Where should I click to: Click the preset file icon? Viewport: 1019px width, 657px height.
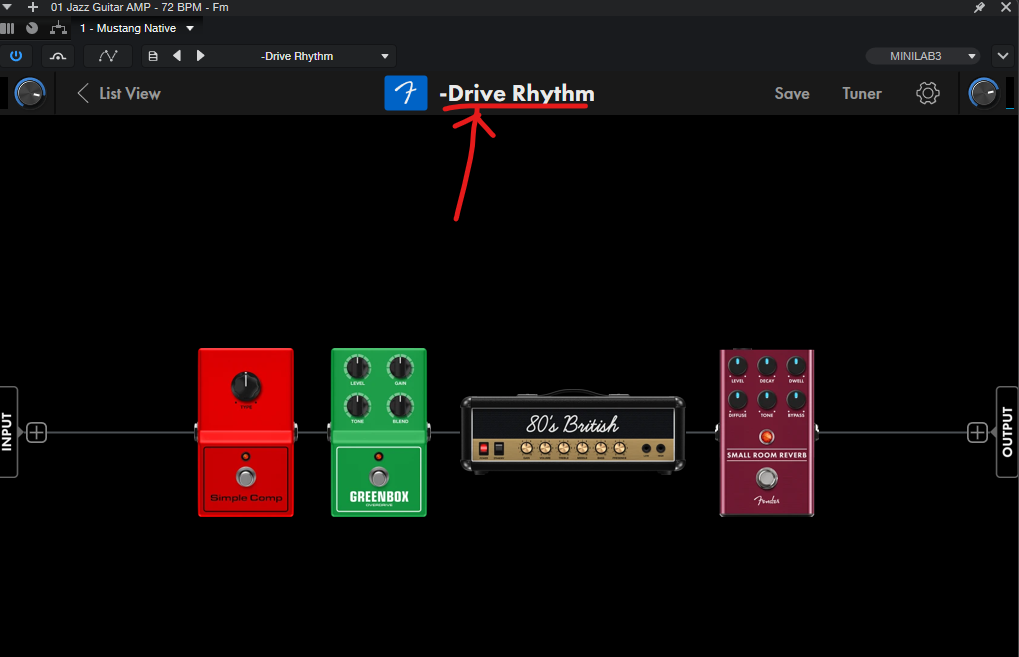pos(153,56)
